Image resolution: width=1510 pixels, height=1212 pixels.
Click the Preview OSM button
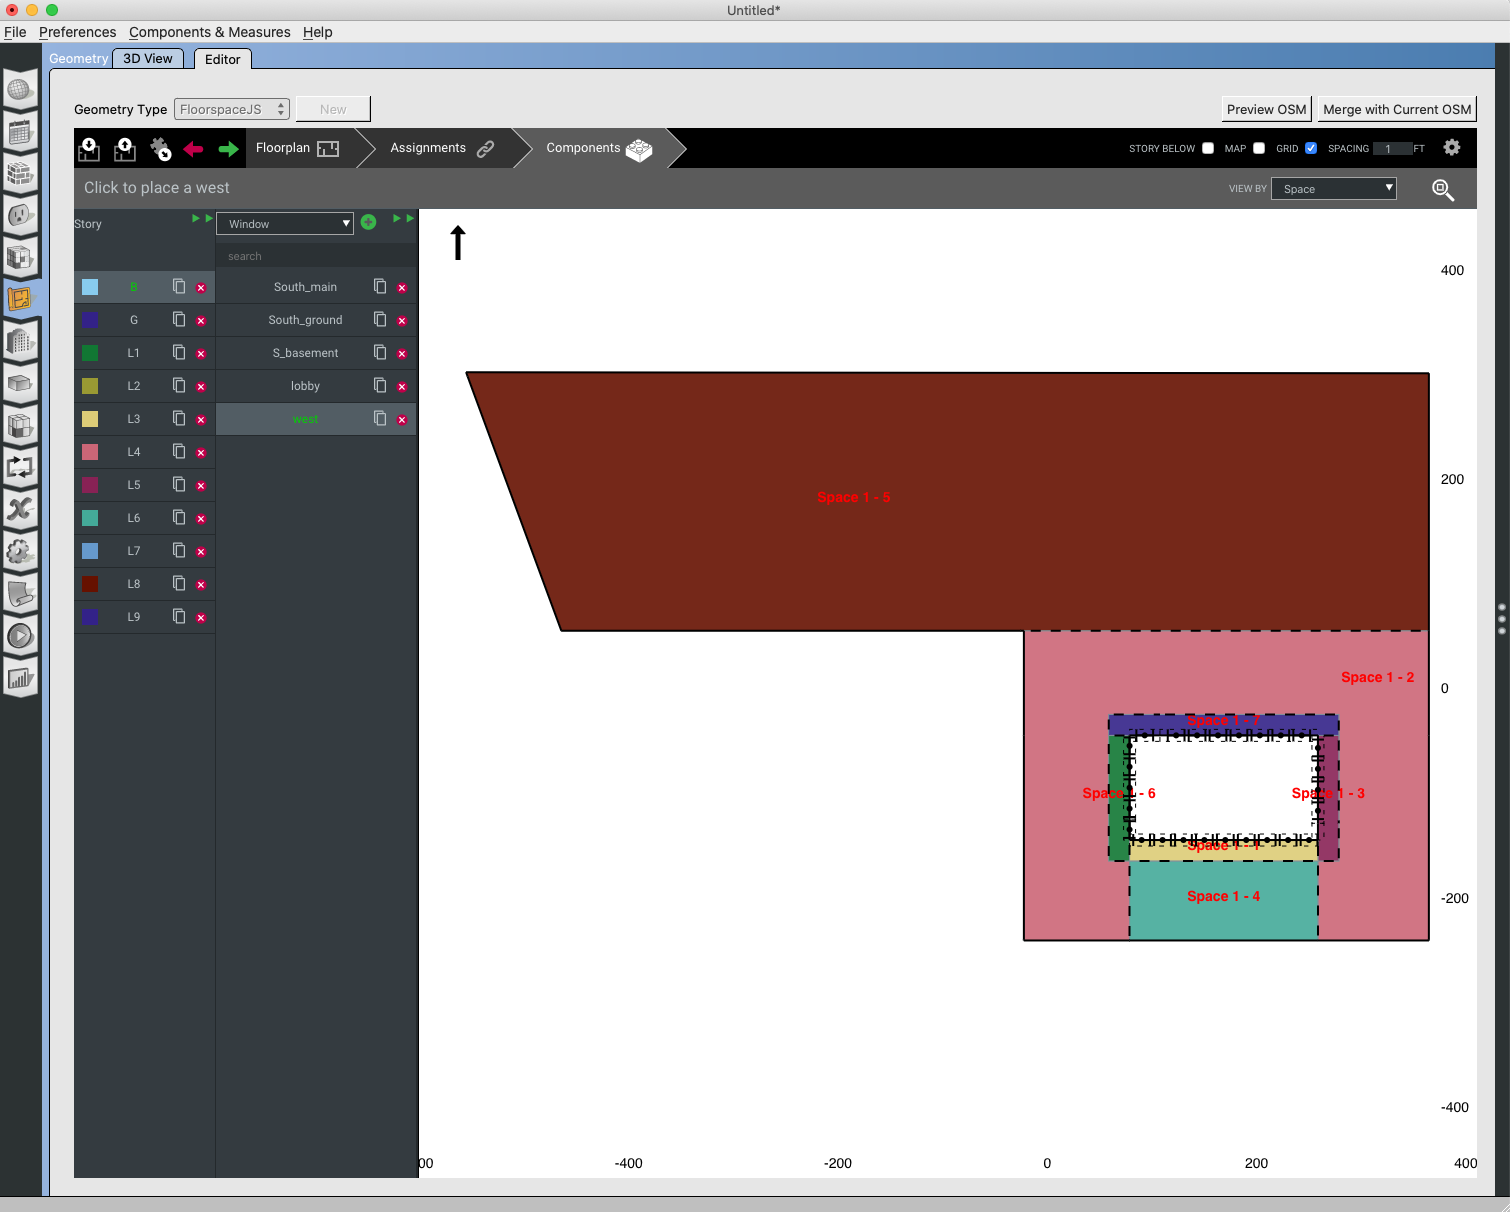tap(1265, 108)
